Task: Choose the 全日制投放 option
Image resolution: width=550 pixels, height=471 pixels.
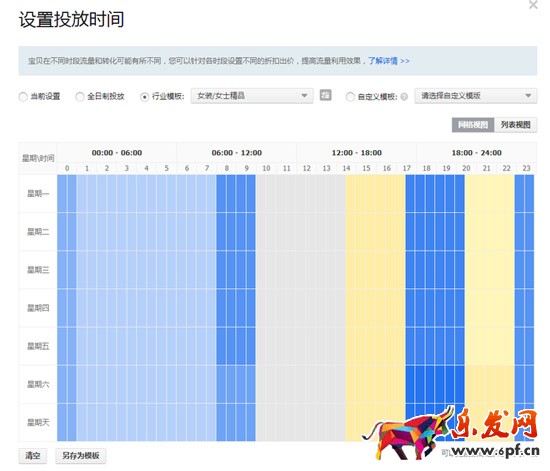Action: pyautogui.click(x=80, y=96)
